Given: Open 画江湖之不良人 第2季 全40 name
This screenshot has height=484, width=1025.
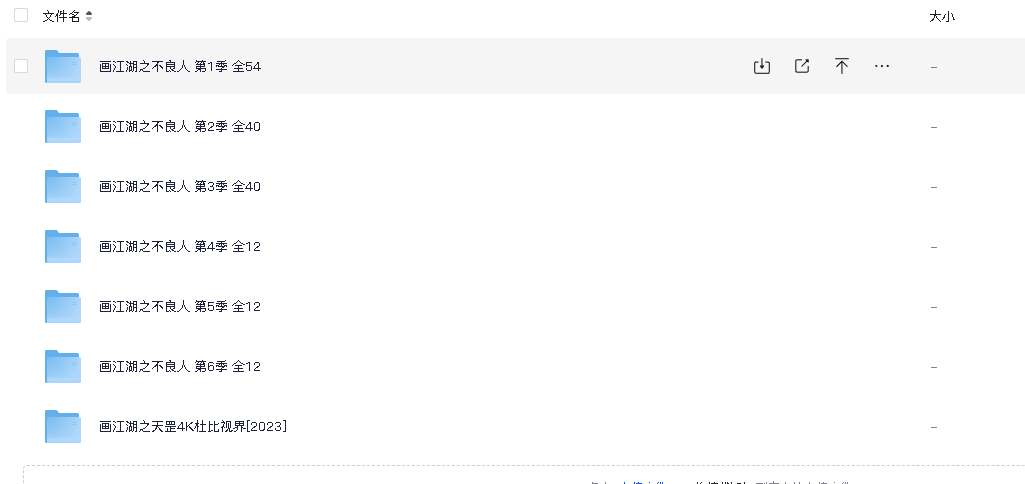Looking at the screenshot, I should (180, 126).
